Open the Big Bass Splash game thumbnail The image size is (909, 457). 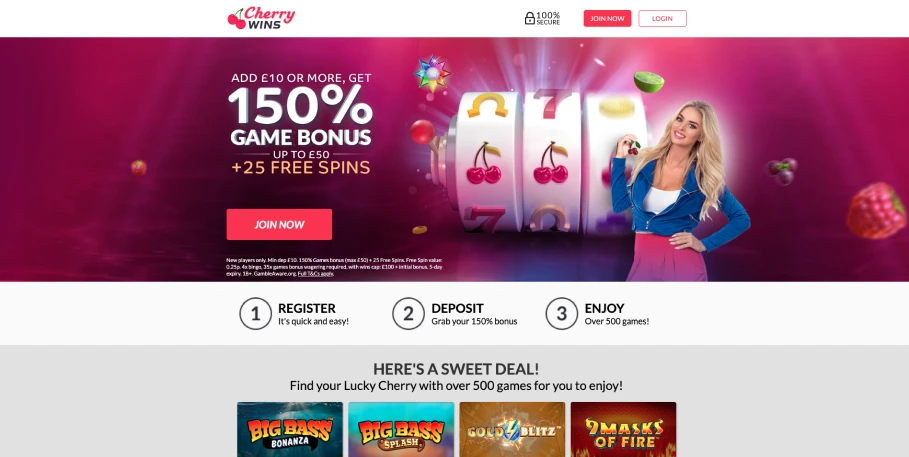pos(401,429)
